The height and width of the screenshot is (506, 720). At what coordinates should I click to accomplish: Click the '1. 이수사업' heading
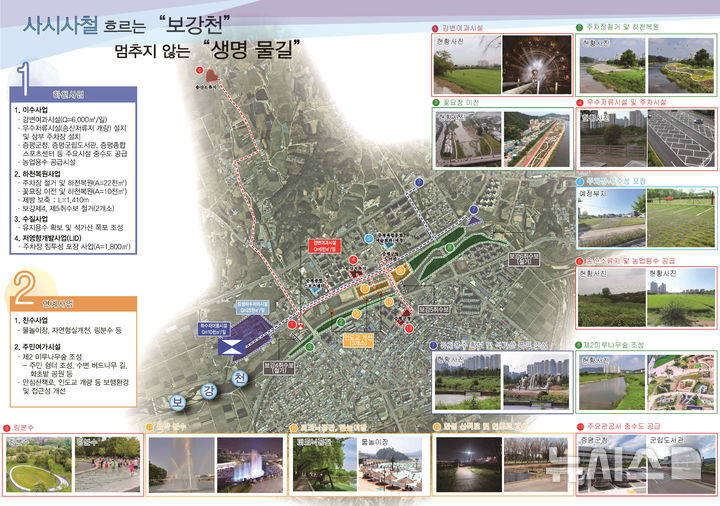31,110
